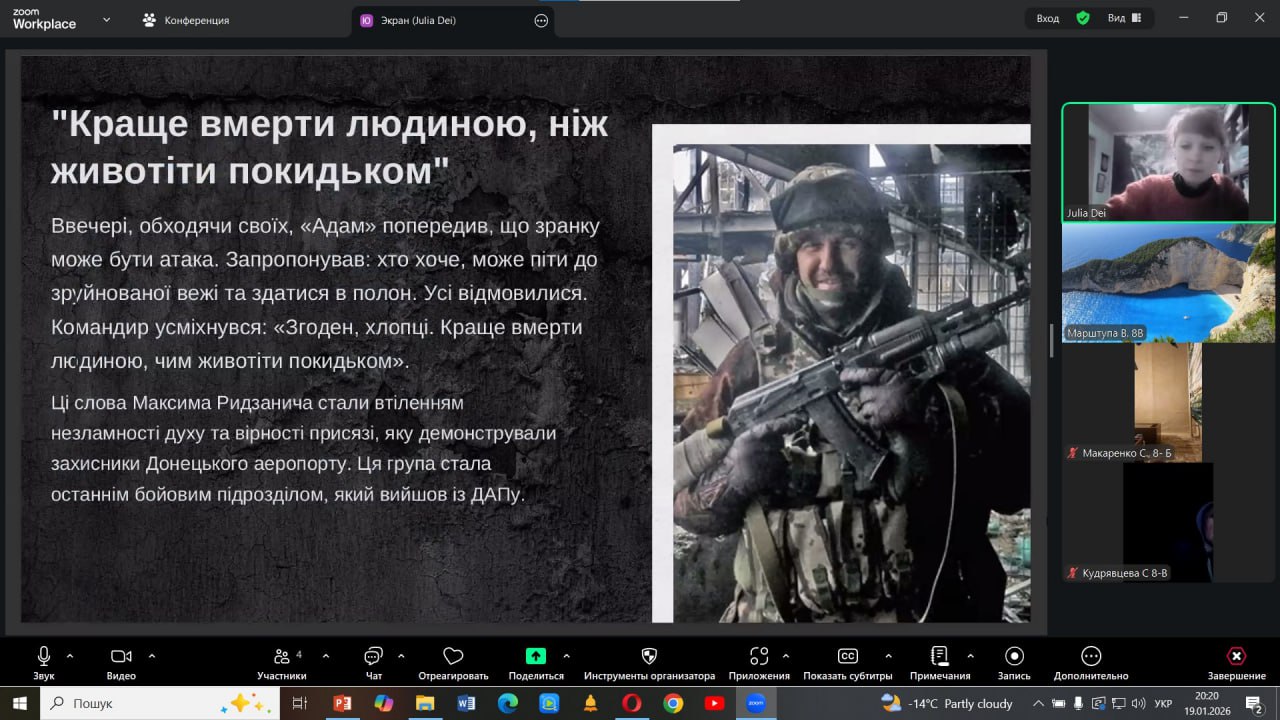This screenshot has width=1280, height=720.
Task: Open PowerPoint from the Windows taskbar
Action: coord(342,703)
